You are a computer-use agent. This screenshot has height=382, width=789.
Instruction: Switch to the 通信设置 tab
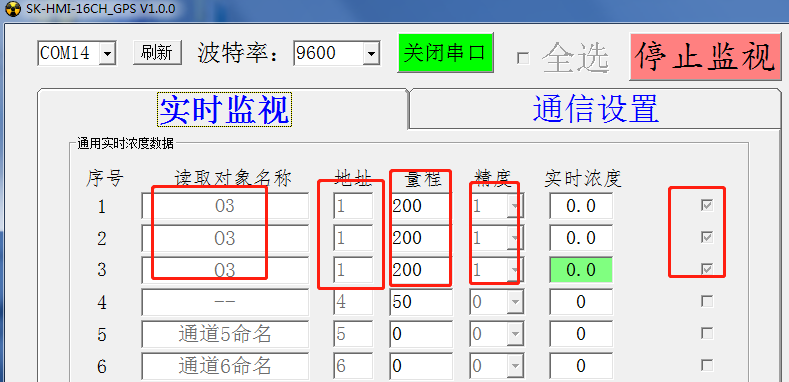point(596,108)
